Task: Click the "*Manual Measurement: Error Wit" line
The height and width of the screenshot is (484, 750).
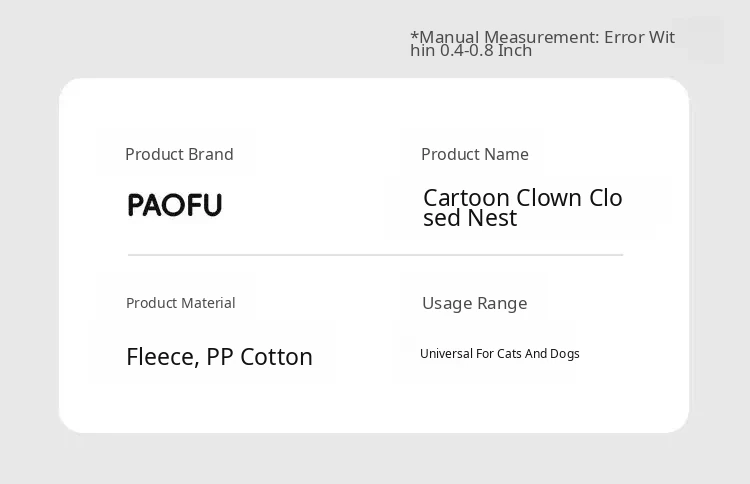Action: pyautogui.click(x=542, y=37)
